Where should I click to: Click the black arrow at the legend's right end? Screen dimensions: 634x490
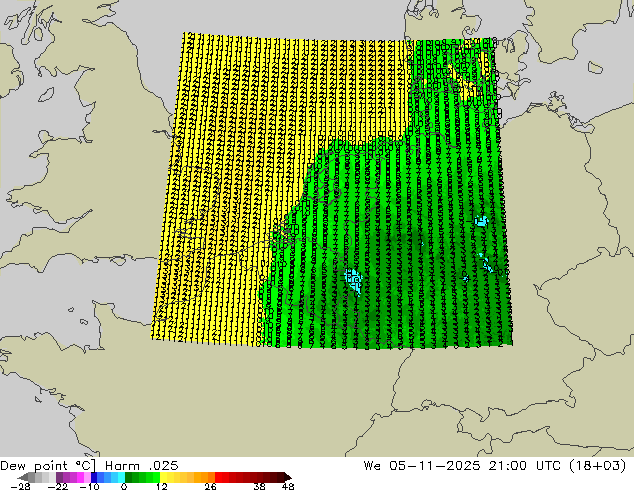288,477
